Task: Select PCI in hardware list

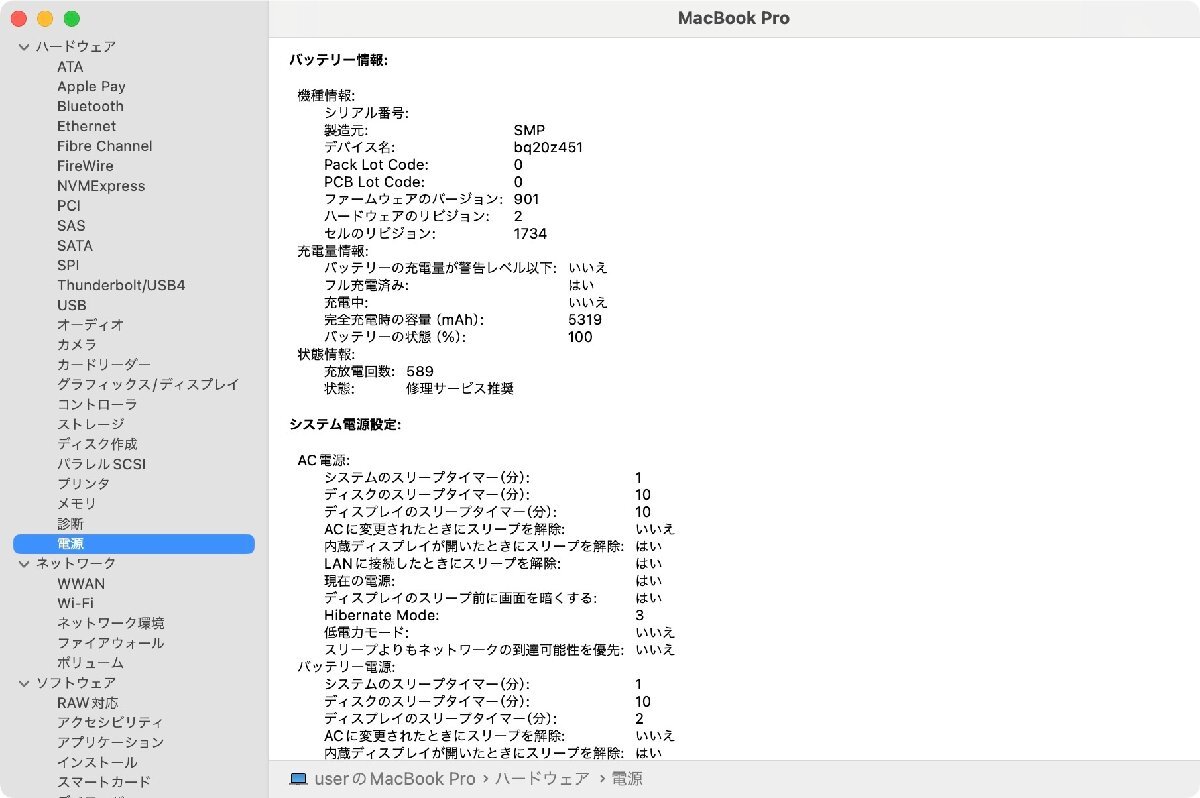Action: click(x=69, y=206)
